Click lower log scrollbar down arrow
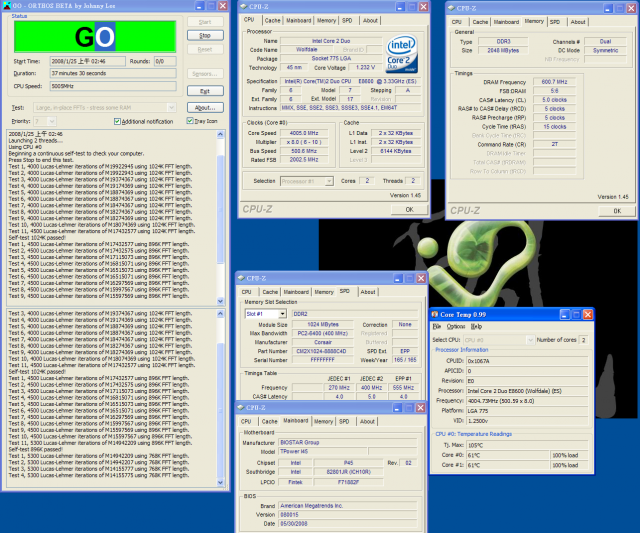This screenshot has height=533, width=640. [x=220, y=482]
